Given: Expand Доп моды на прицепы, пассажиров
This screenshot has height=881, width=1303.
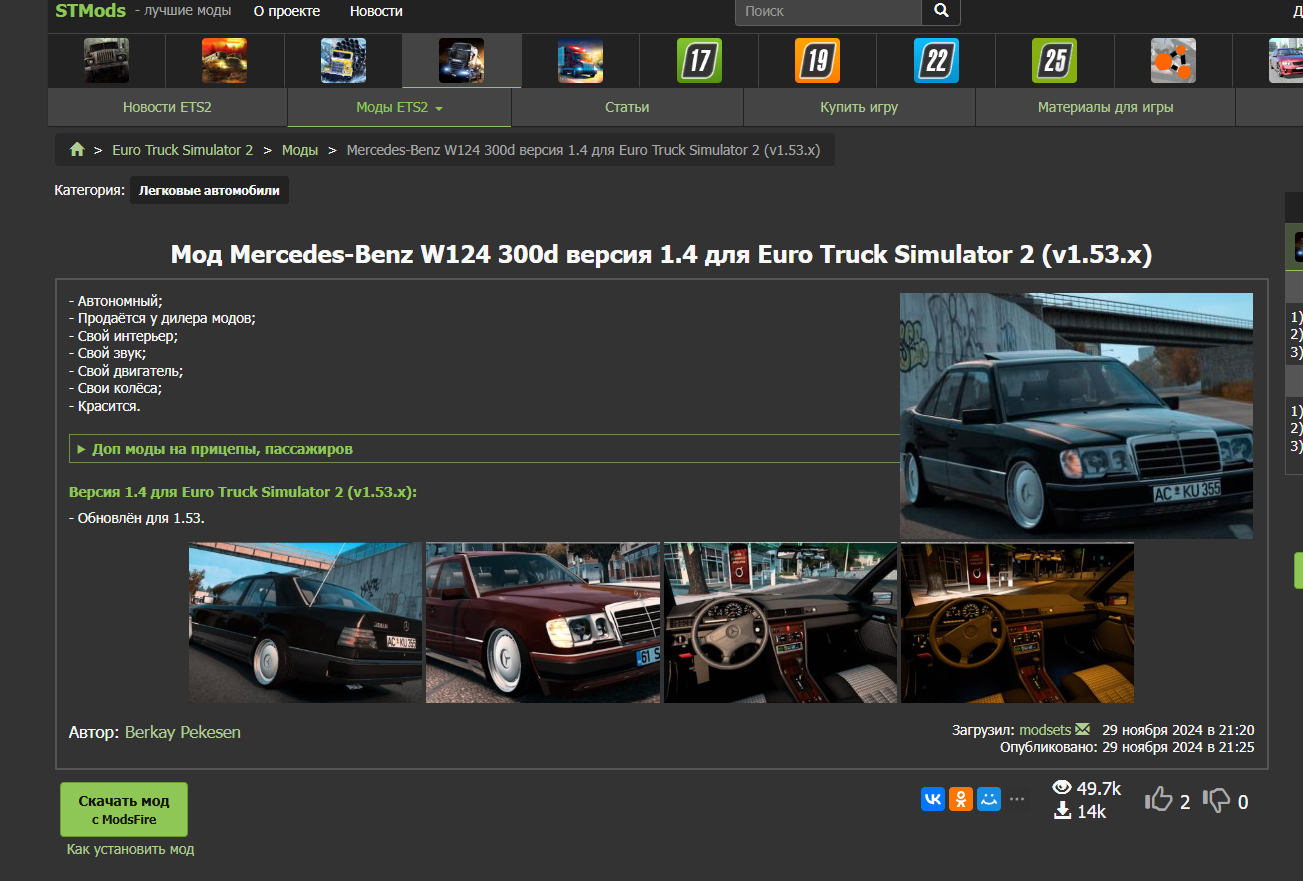Looking at the screenshot, I should point(484,449).
